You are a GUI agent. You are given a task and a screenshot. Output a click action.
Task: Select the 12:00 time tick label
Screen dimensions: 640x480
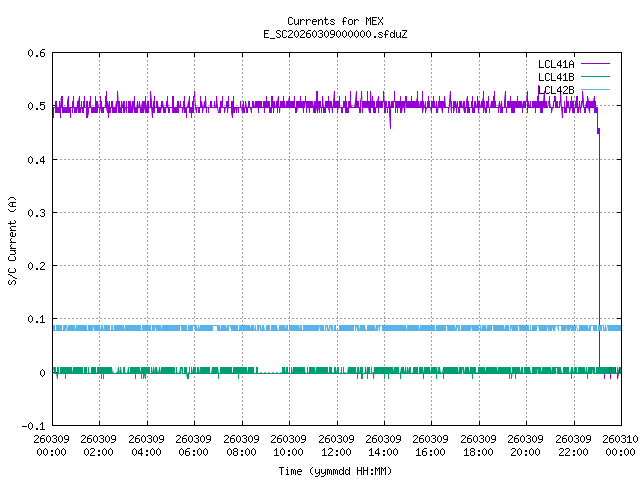(335, 445)
